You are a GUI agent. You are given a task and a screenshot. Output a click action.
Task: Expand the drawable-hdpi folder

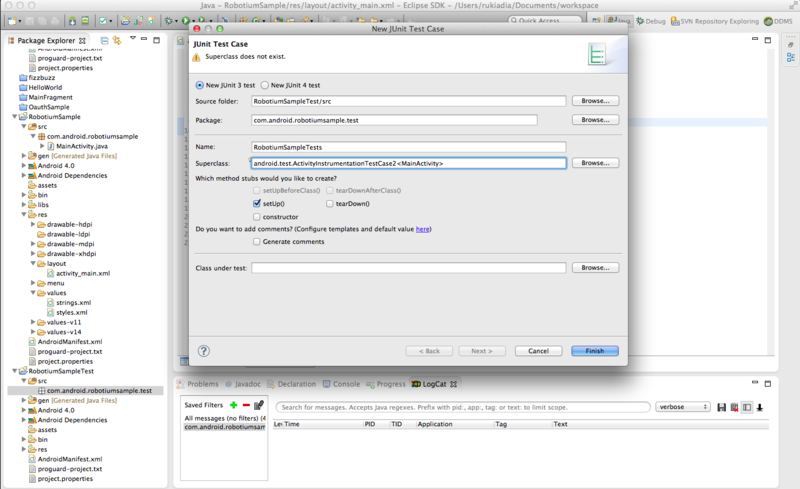[33, 224]
